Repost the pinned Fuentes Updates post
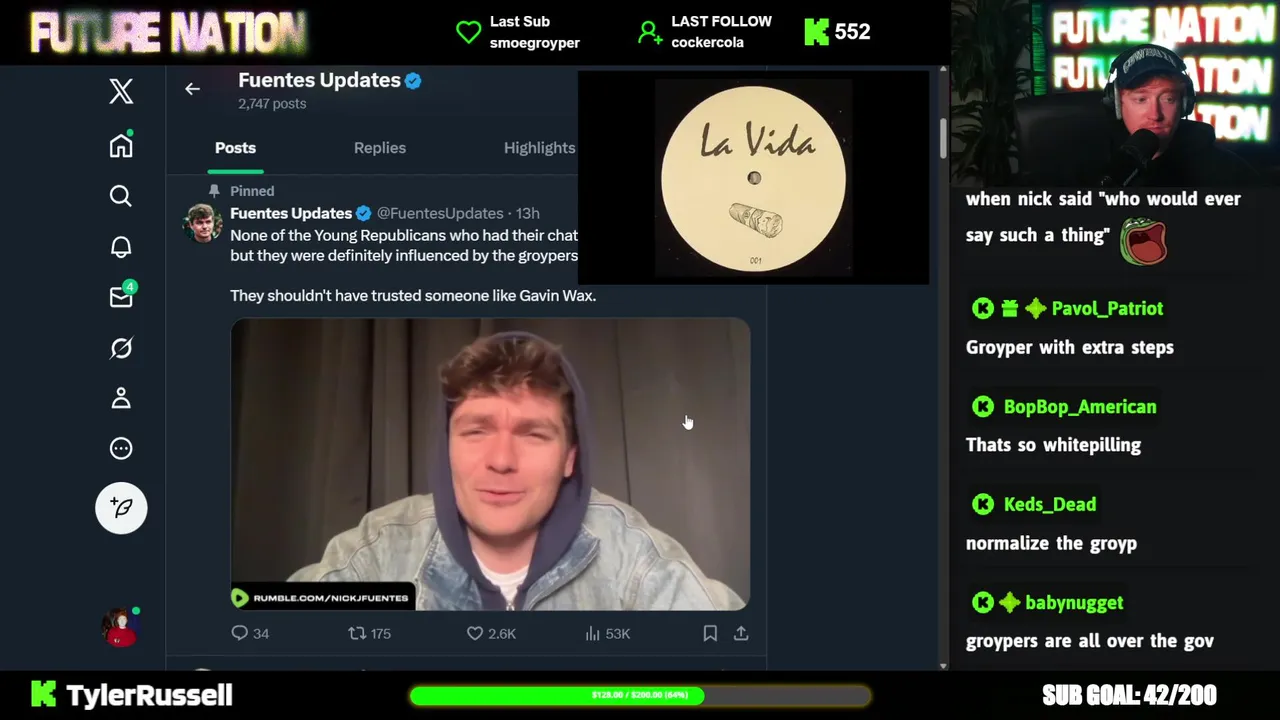 click(369, 633)
